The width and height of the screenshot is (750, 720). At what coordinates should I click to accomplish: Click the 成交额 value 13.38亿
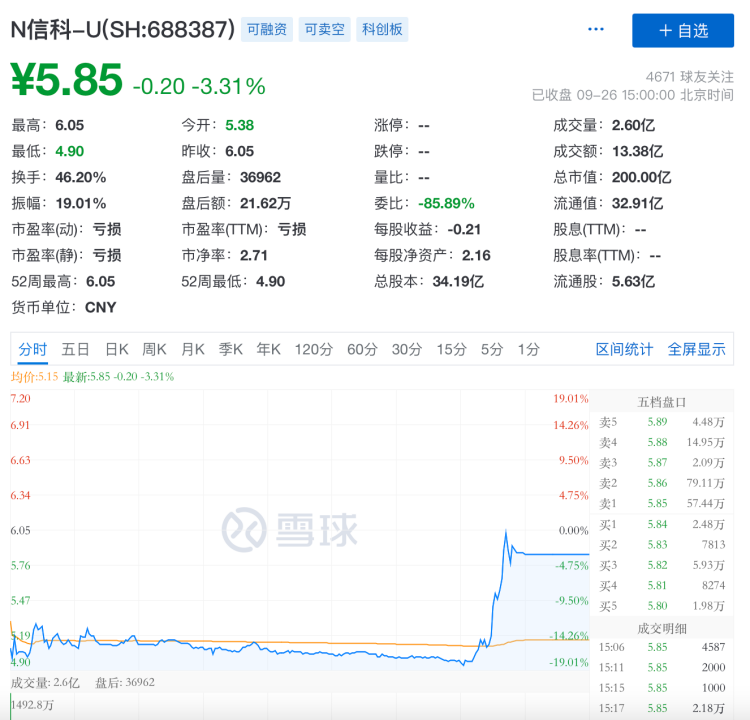pos(638,151)
